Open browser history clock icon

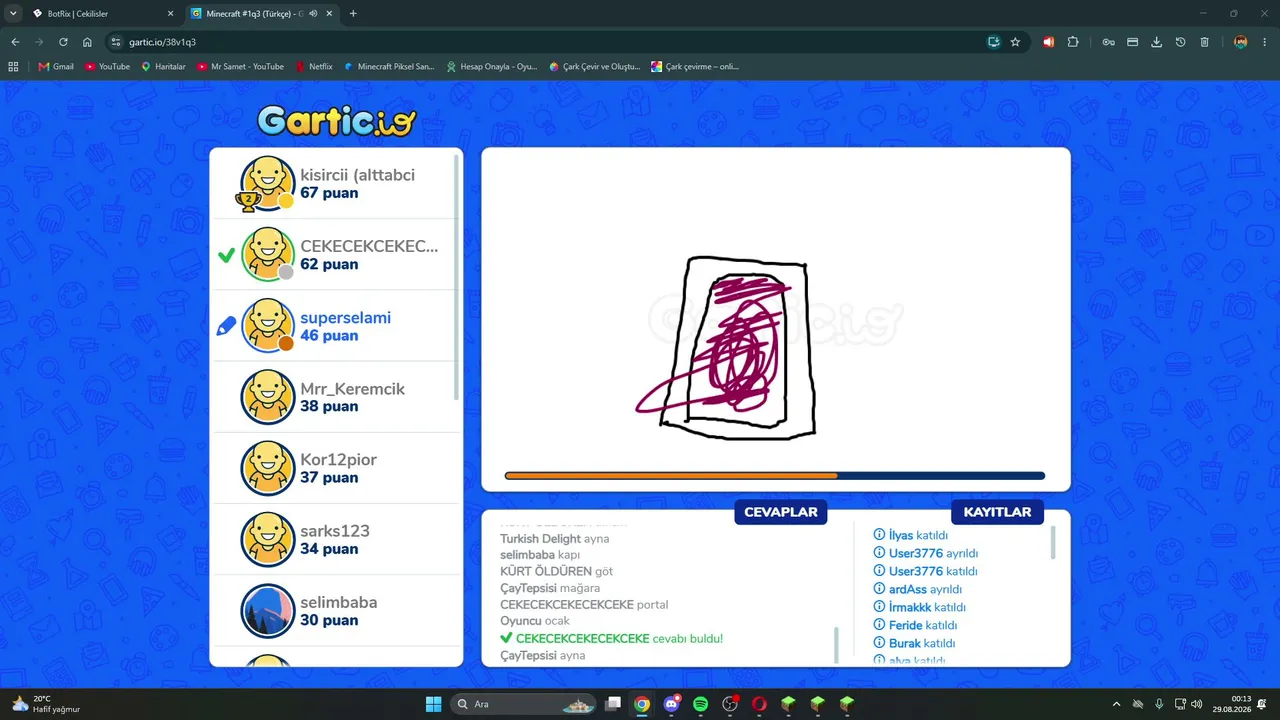click(x=1180, y=42)
